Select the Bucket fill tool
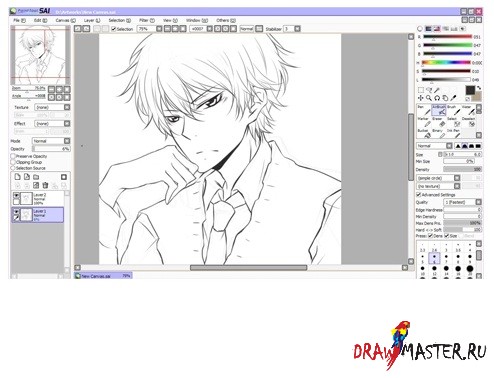Viewport: 494px width, 378px height. [424, 134]
